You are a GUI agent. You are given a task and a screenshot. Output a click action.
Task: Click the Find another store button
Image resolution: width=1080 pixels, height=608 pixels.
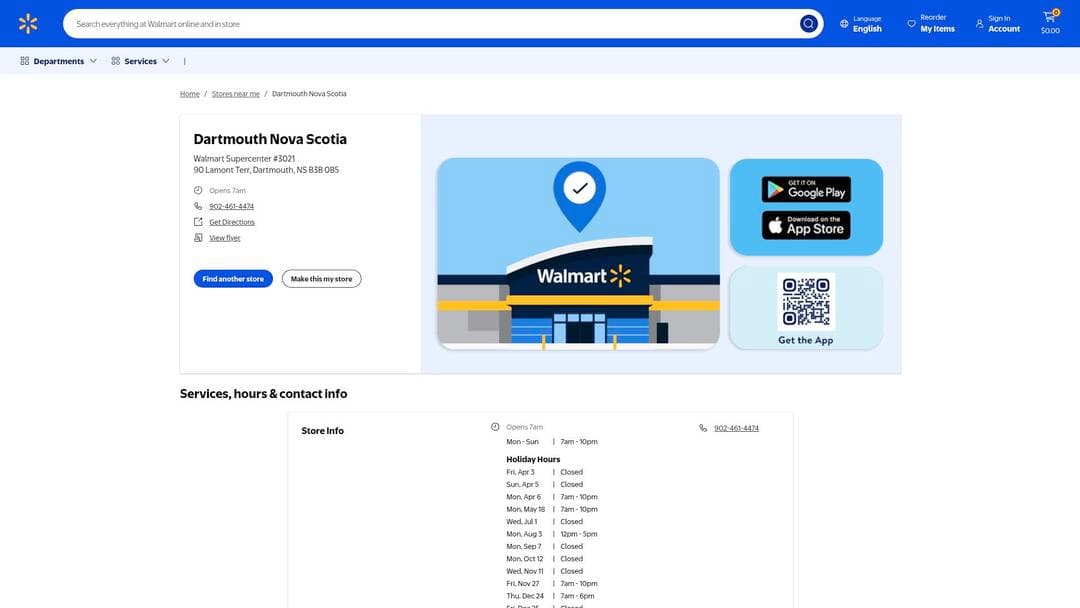click(x=233, y=276)
